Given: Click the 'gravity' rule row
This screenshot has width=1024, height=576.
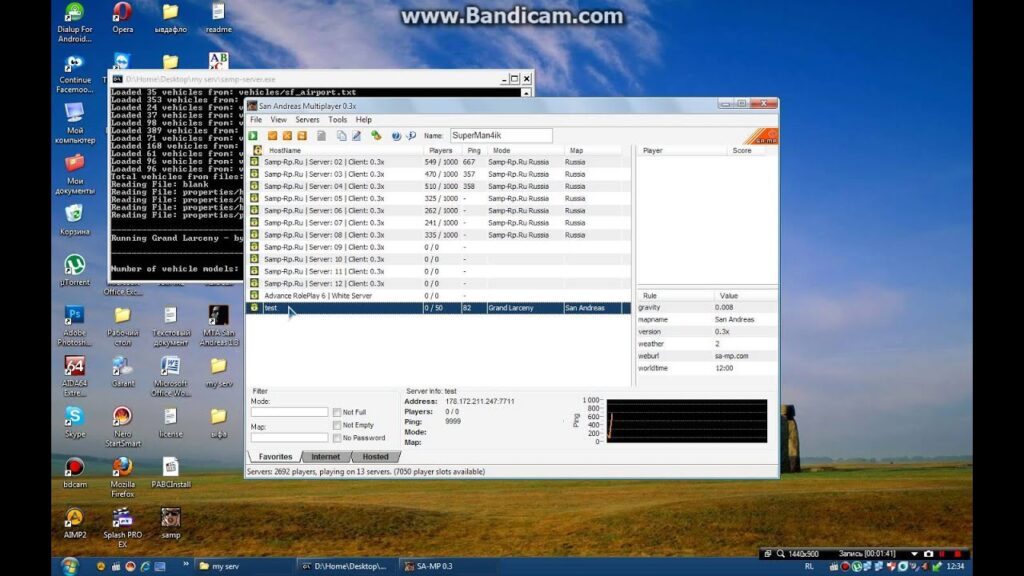Looking at the screenshot, I should click(x=707, y=307).
